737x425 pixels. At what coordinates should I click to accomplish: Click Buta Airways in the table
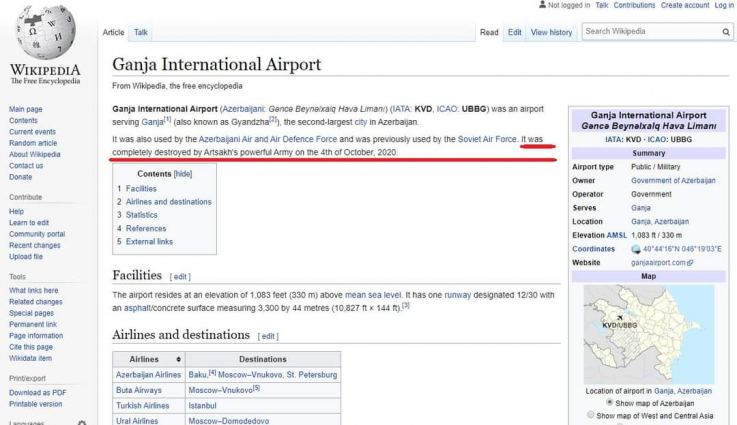[138, 390]
